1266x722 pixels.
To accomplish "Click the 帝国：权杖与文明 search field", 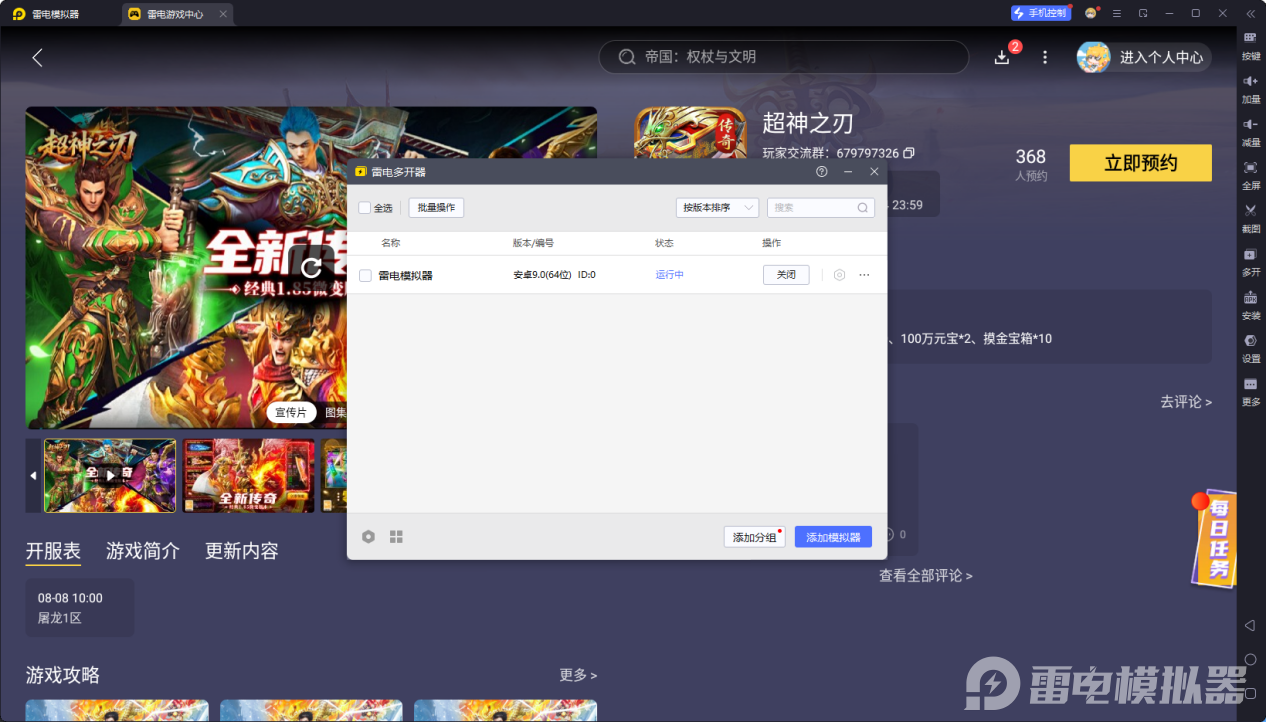I will click(784, 57).
